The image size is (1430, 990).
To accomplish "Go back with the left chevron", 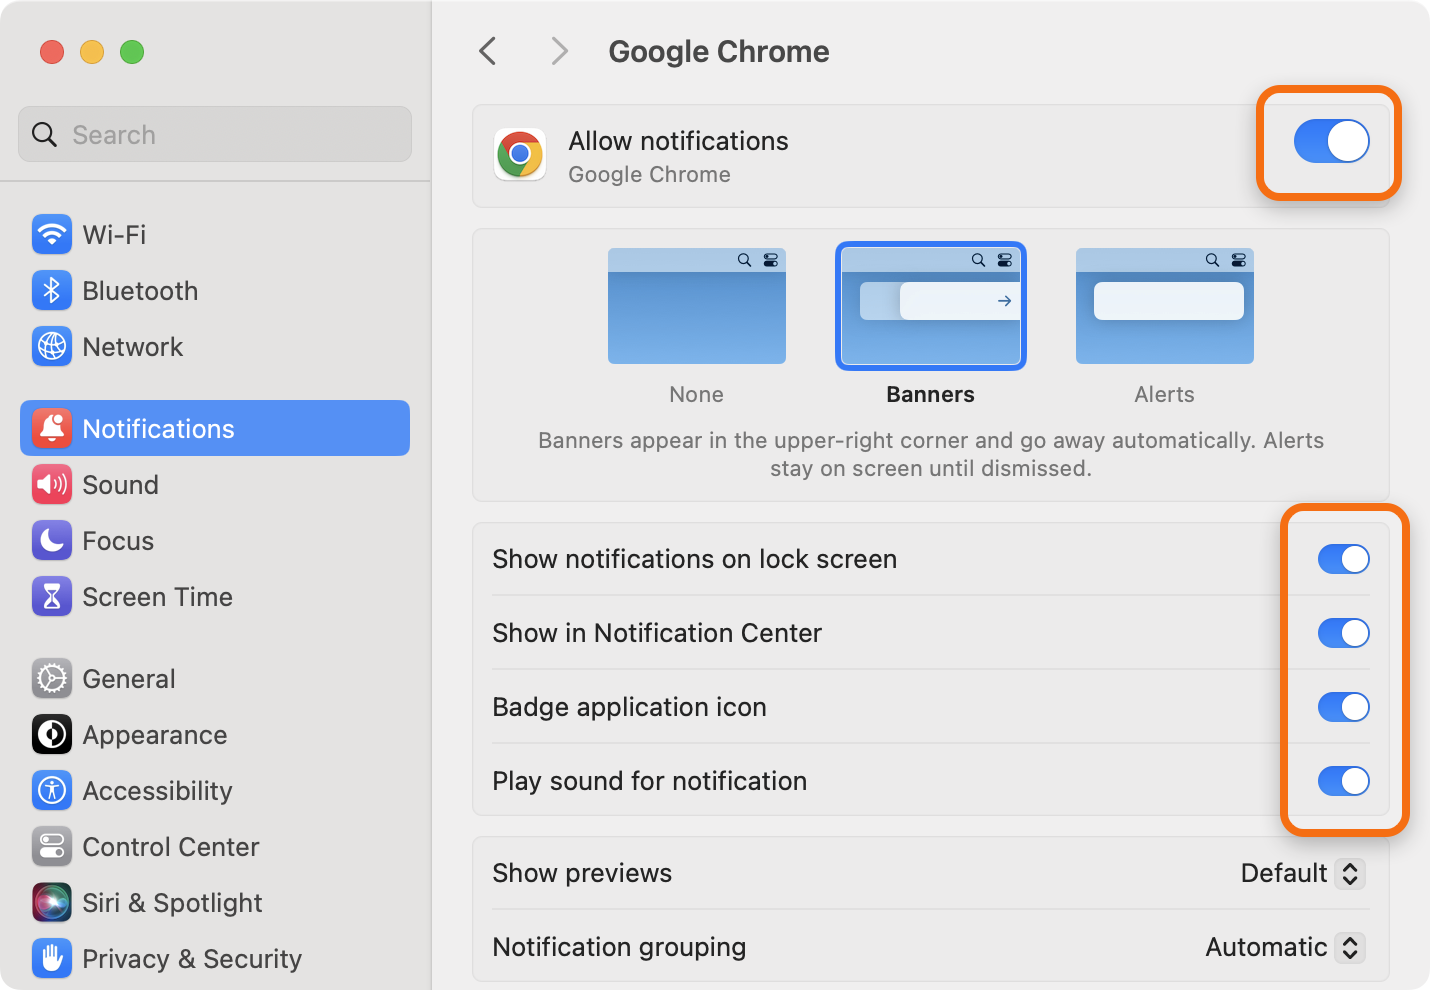I will [x=488, y=51].
